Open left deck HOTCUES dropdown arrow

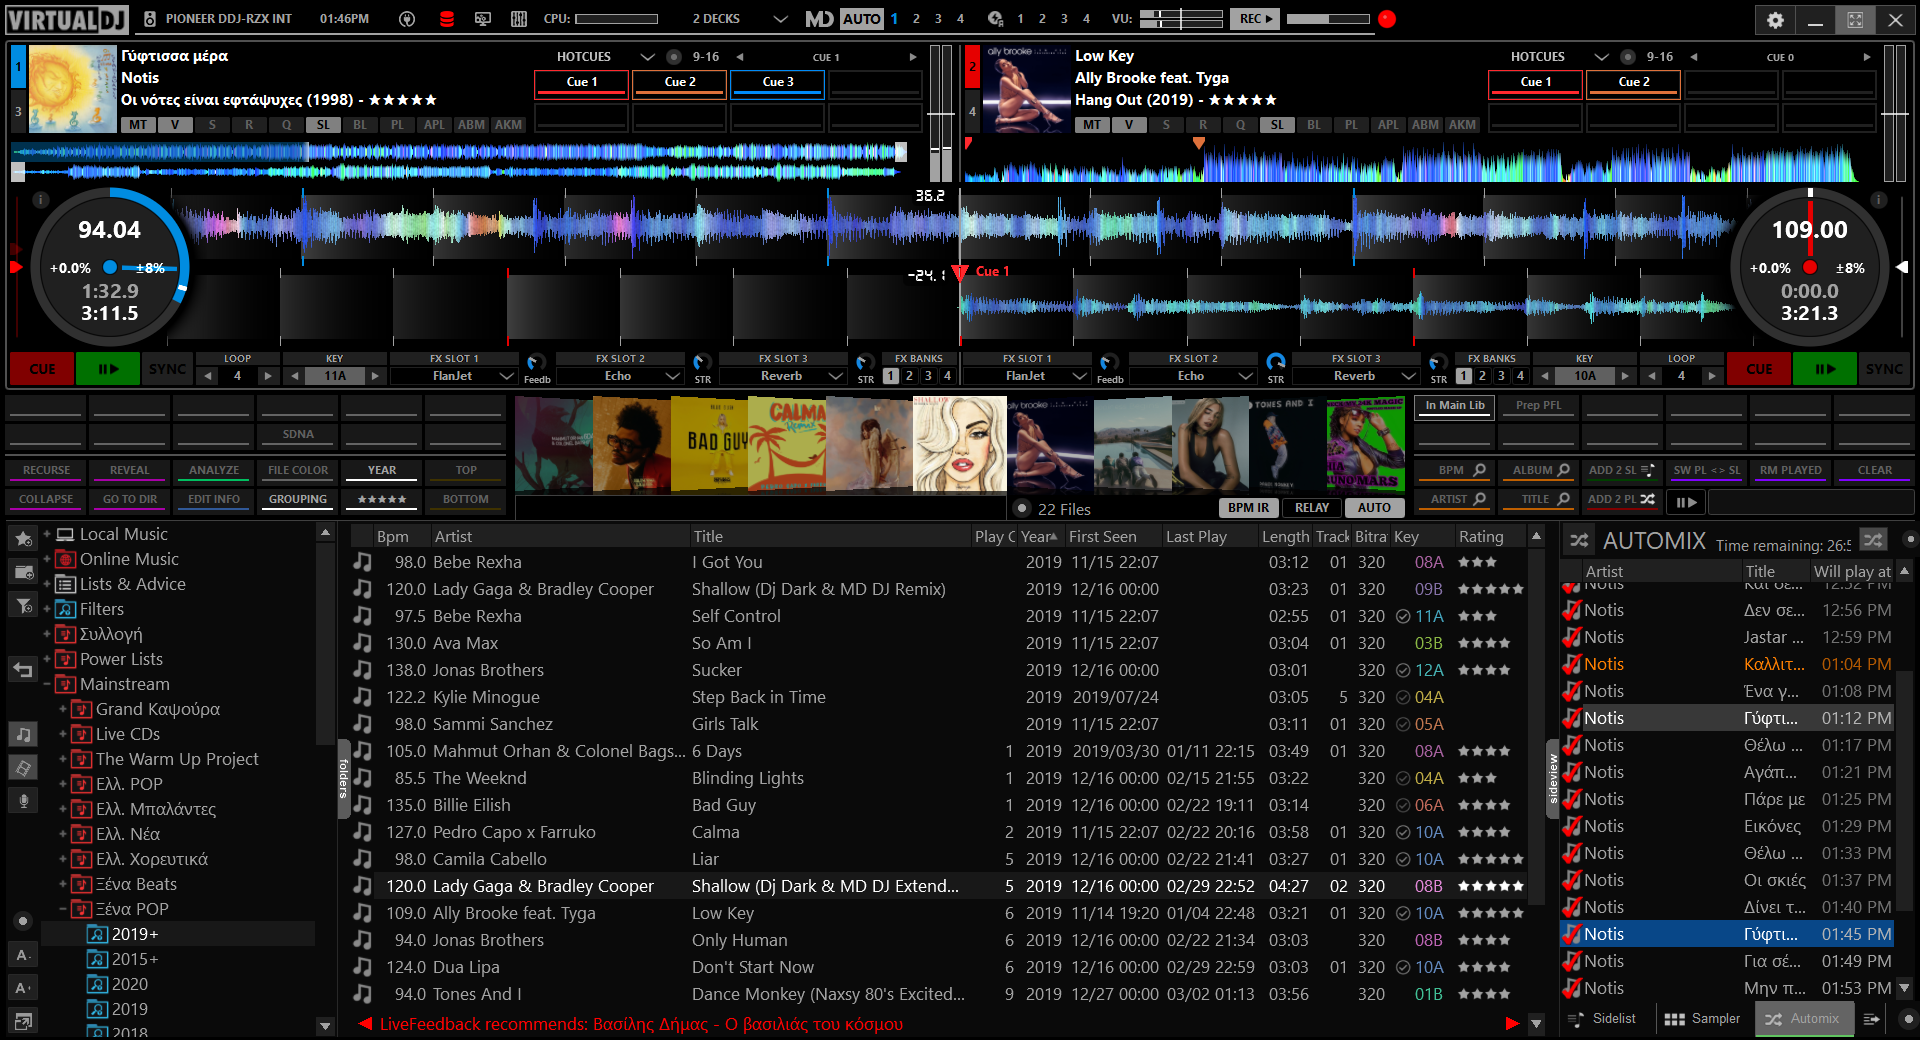pyautogui.click(x=647, y=57)
